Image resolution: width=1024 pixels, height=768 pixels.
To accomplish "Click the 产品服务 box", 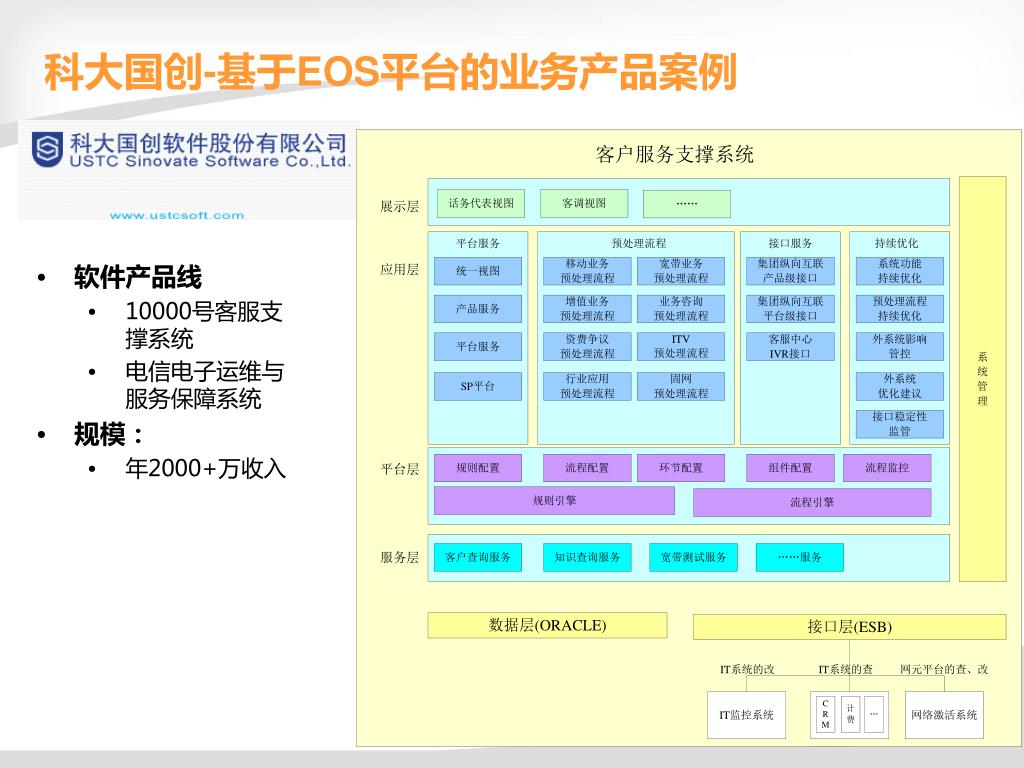I will 478,309.
